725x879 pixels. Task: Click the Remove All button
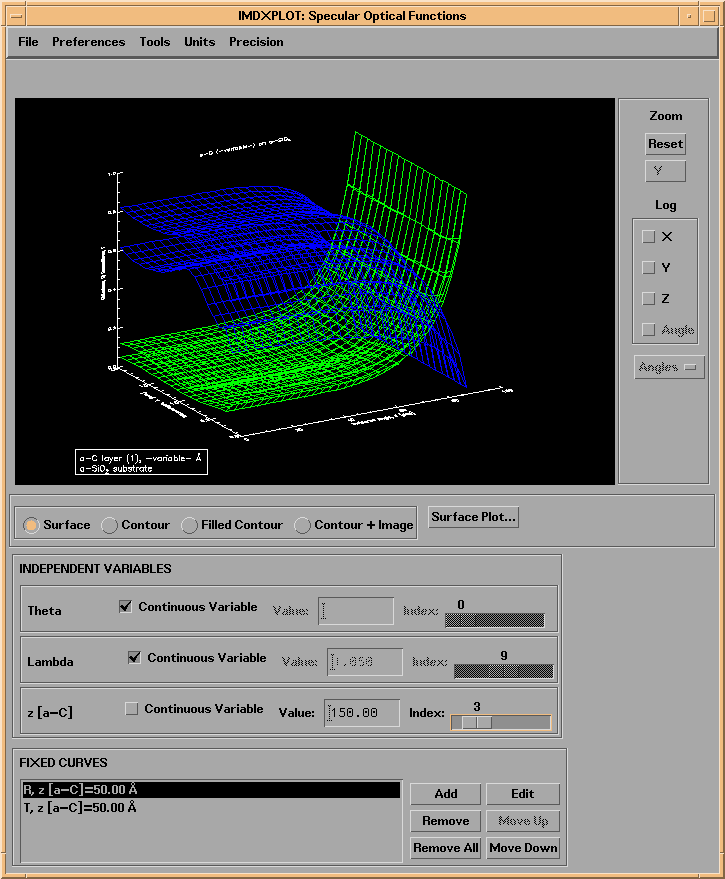click(x=446, y=848)
